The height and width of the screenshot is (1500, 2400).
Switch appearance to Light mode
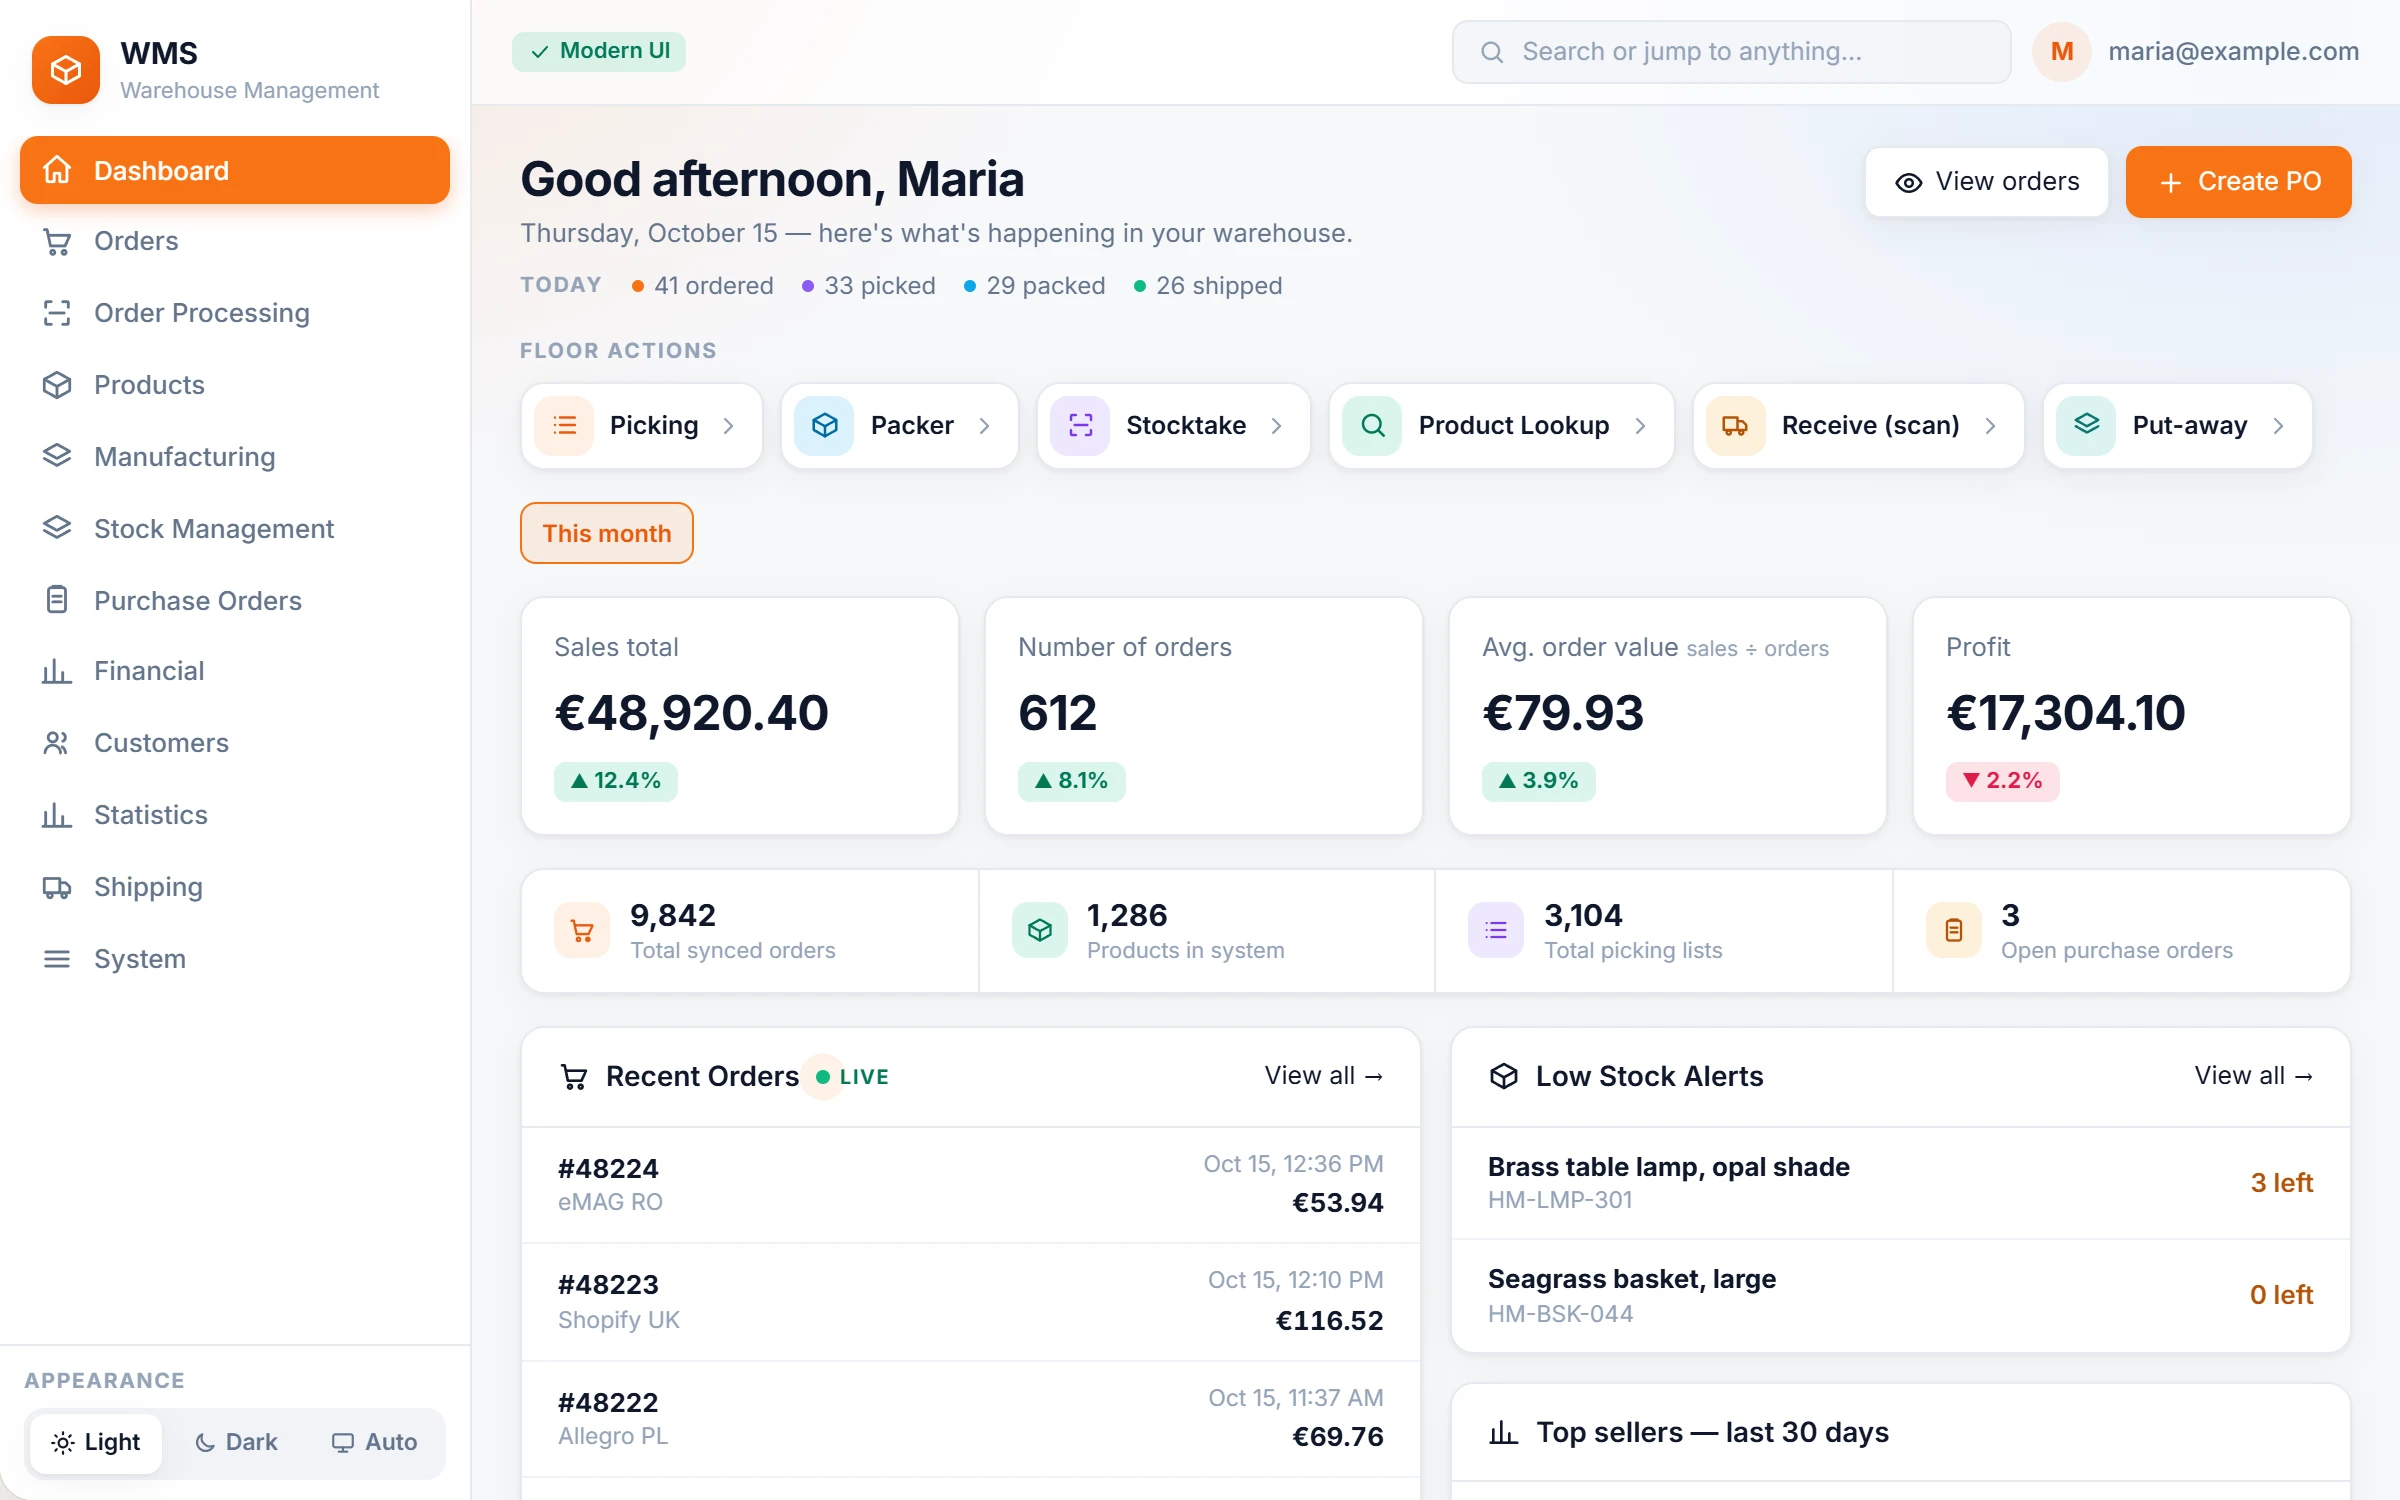[x=96, y=1442]
